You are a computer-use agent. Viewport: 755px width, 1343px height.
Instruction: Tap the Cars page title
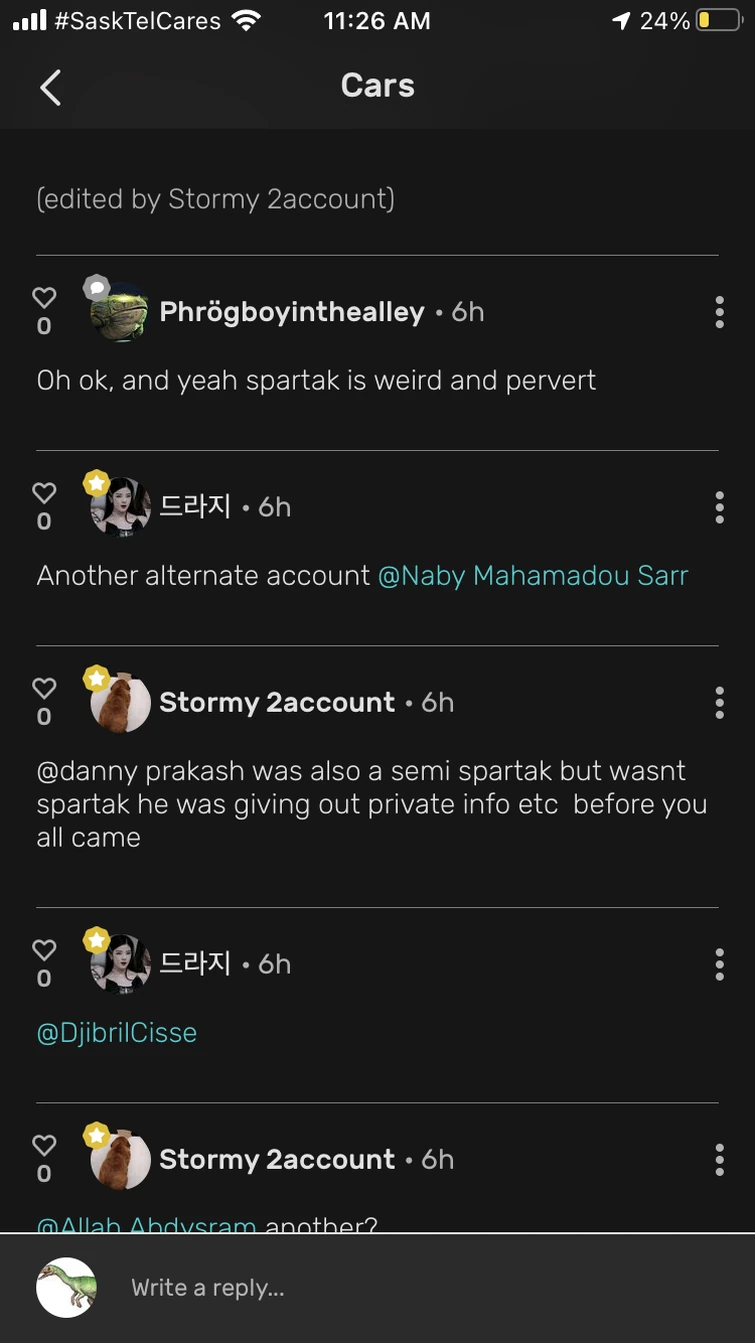coord(378,86)
